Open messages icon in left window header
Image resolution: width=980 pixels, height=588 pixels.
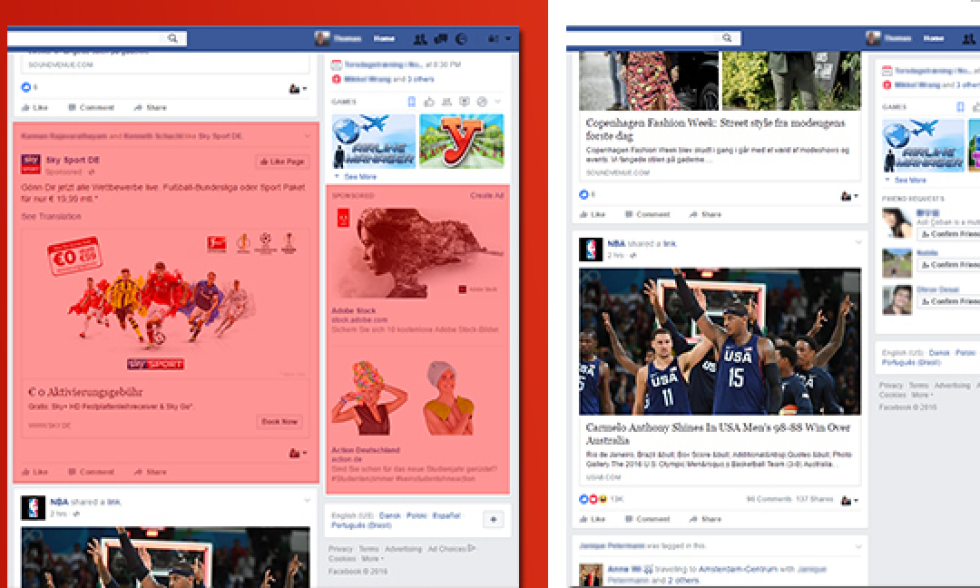point(441,39)
